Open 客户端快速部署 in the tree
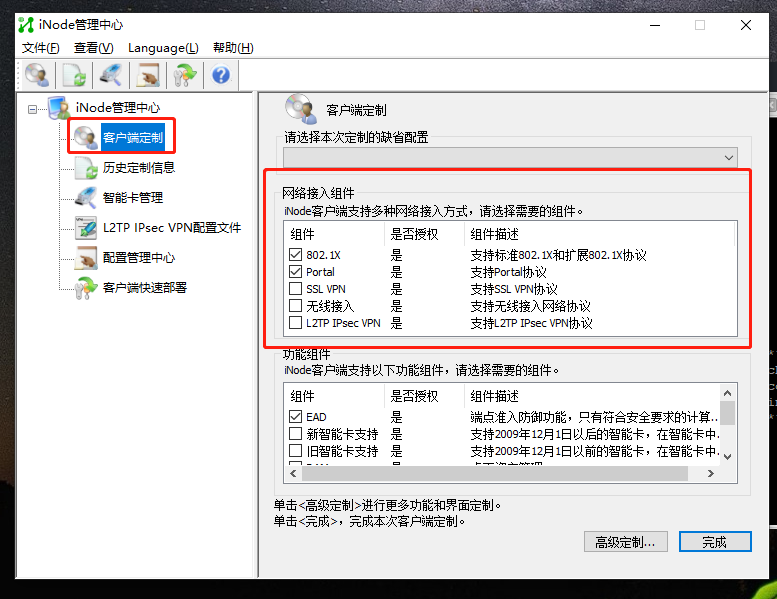Viewport: 777px width, 599px height. click(145, 288)
